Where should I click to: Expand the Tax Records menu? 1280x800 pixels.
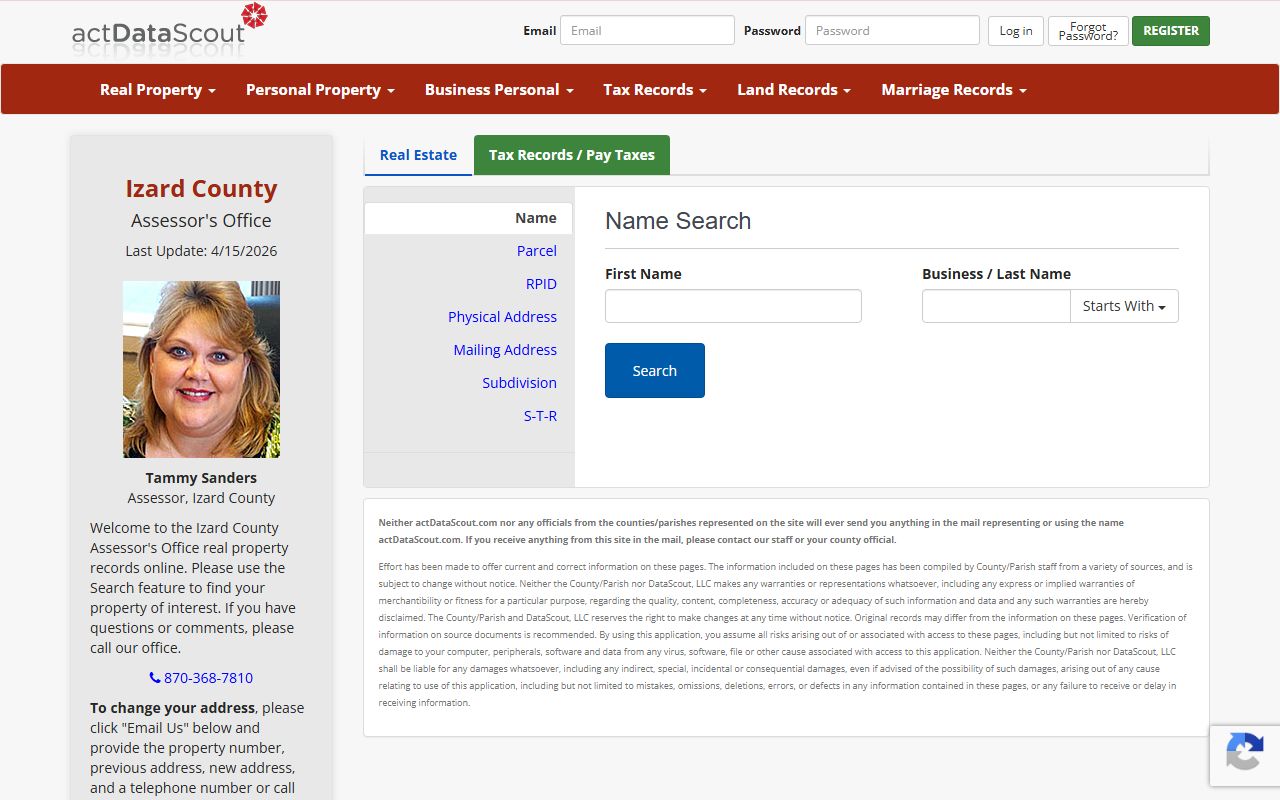tap(655, 89)
